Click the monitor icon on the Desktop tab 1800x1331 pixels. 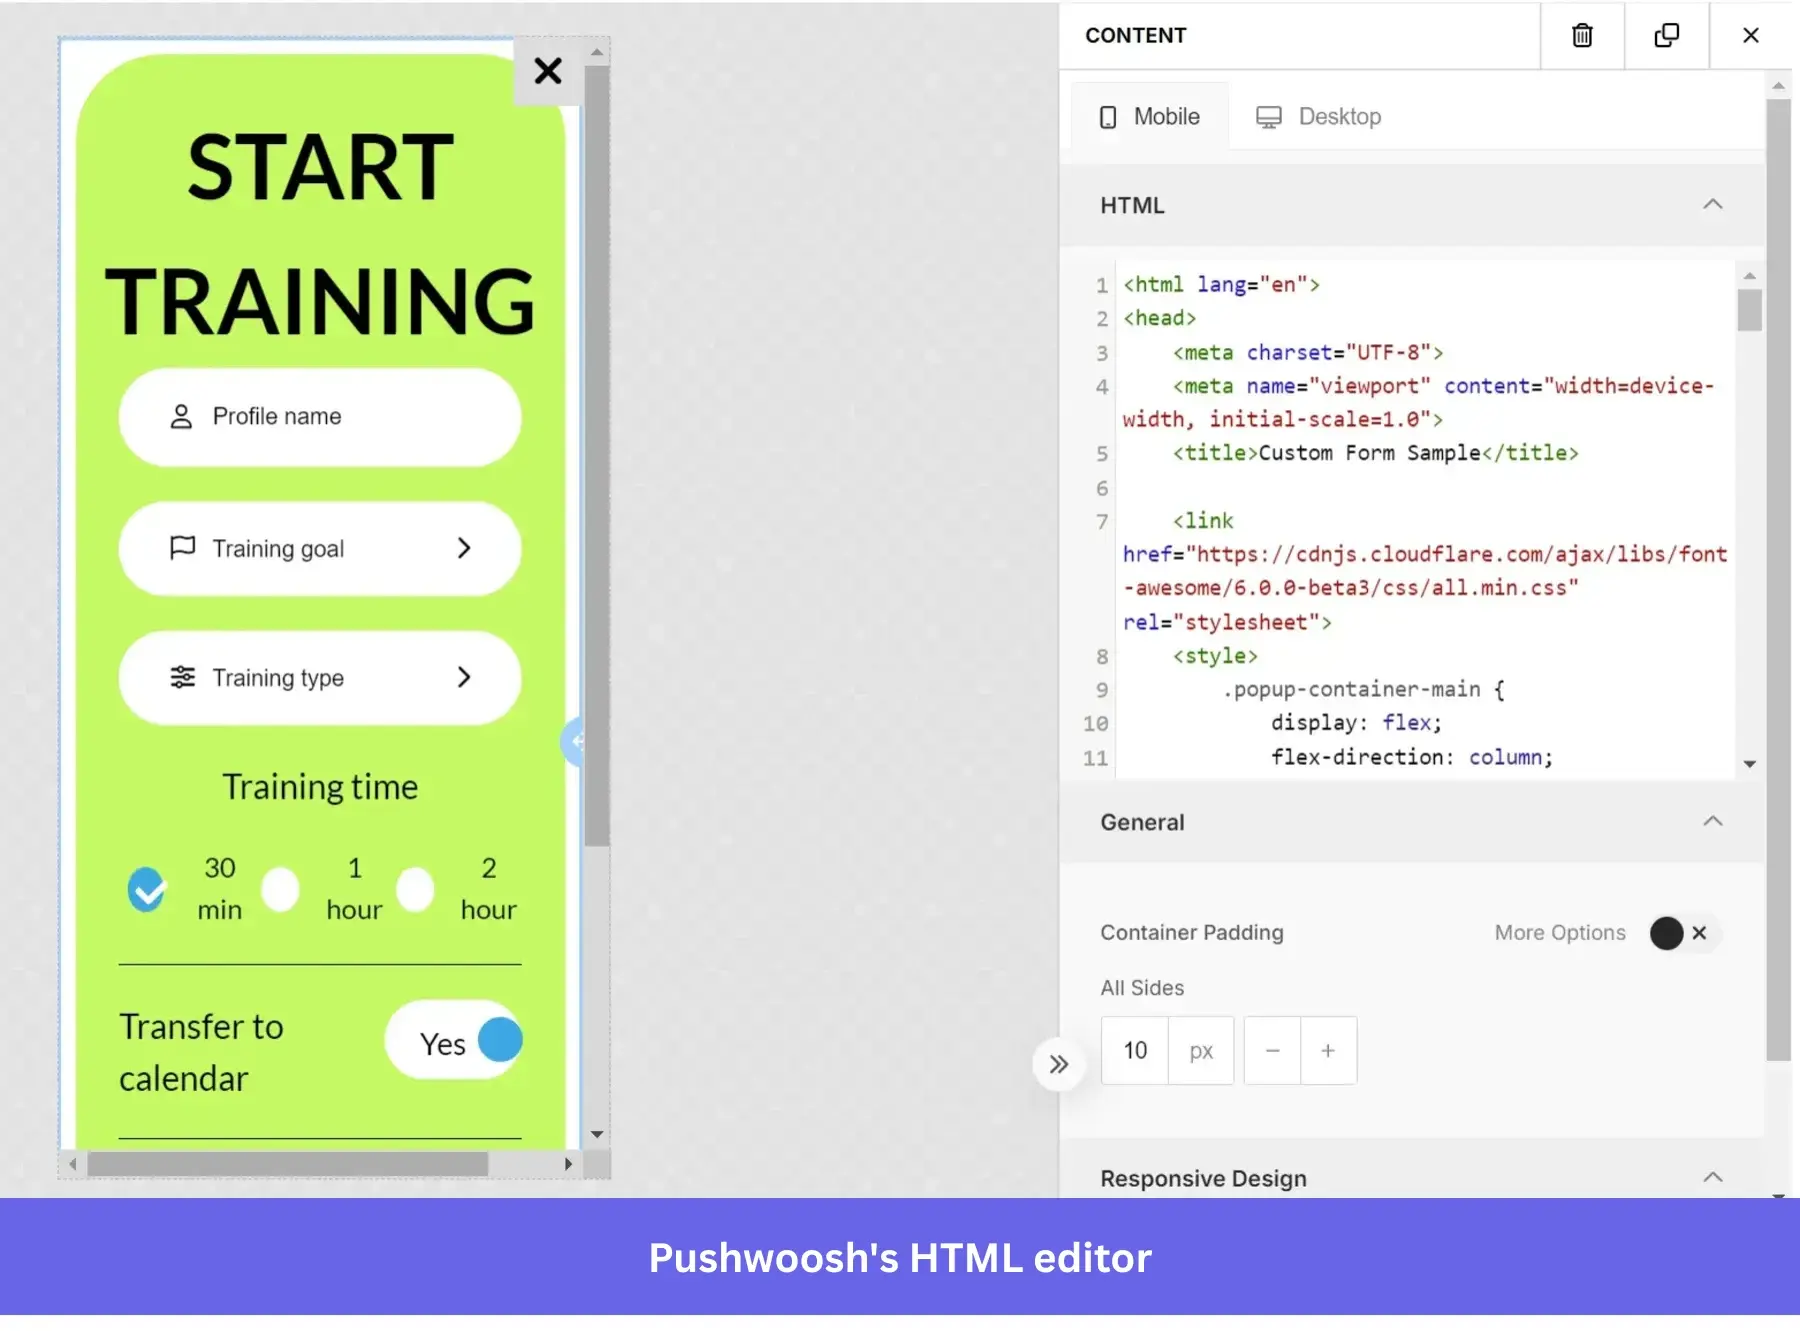click(1269, 116)
